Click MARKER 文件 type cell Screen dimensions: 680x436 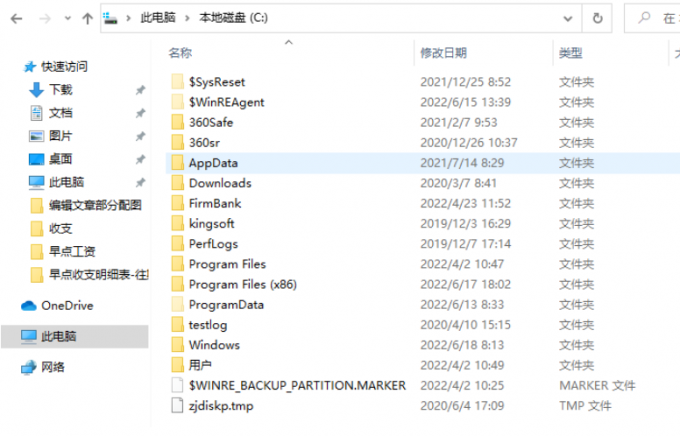tap(597, 385)
